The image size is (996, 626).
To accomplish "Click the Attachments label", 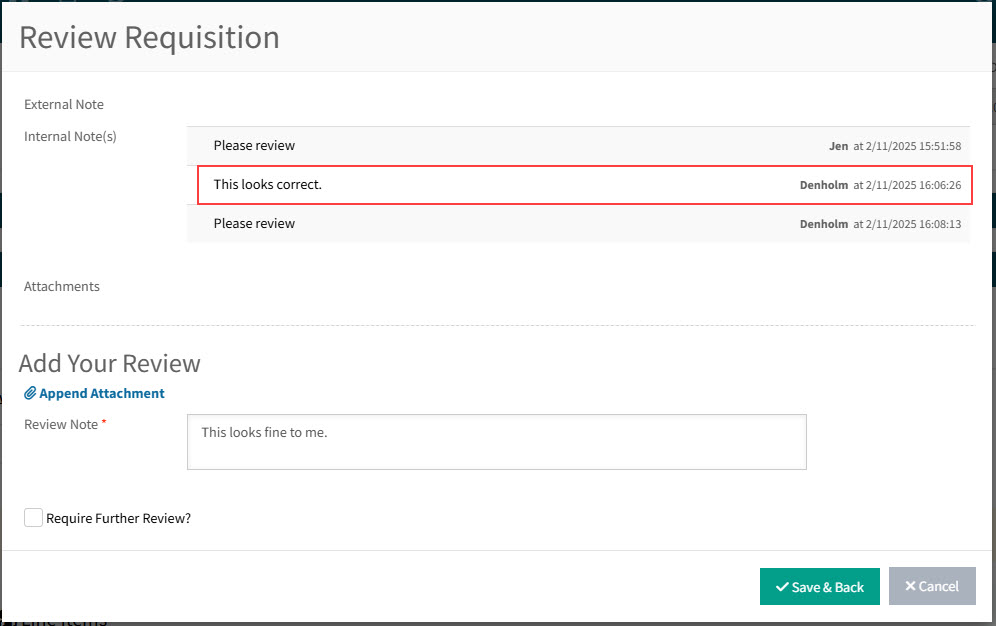I will click(x=62, y=287).
